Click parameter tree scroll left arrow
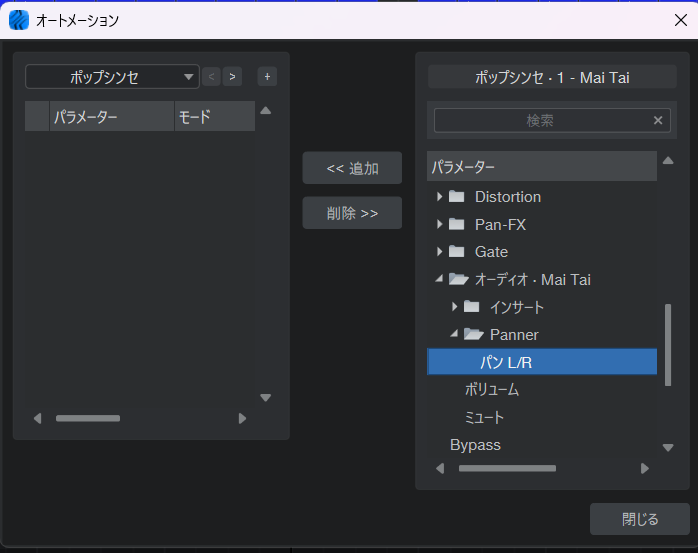Screen dimensions: 698x553 (x=440, y=468)
